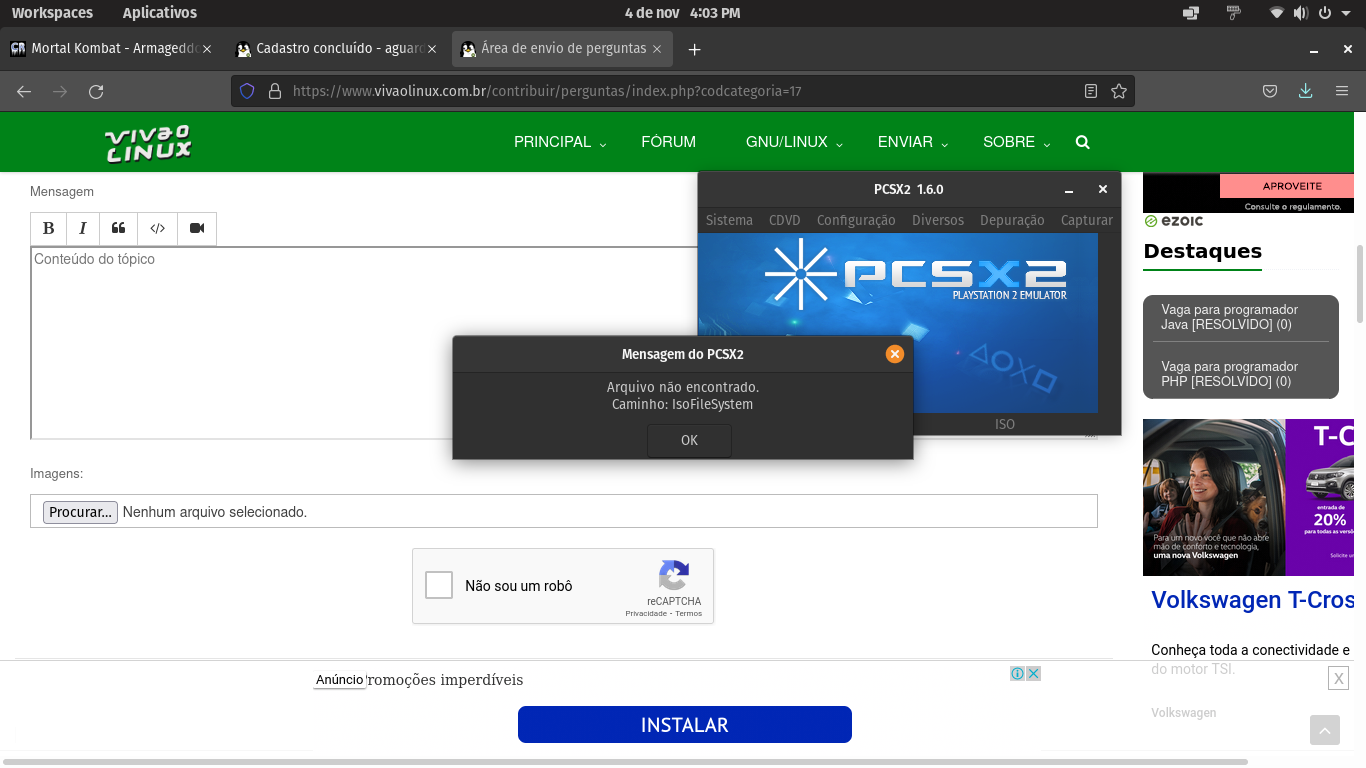Close the PCSX2 message dialog with orange X
This screenshot has height=768, width=1366.
[895, 354]
